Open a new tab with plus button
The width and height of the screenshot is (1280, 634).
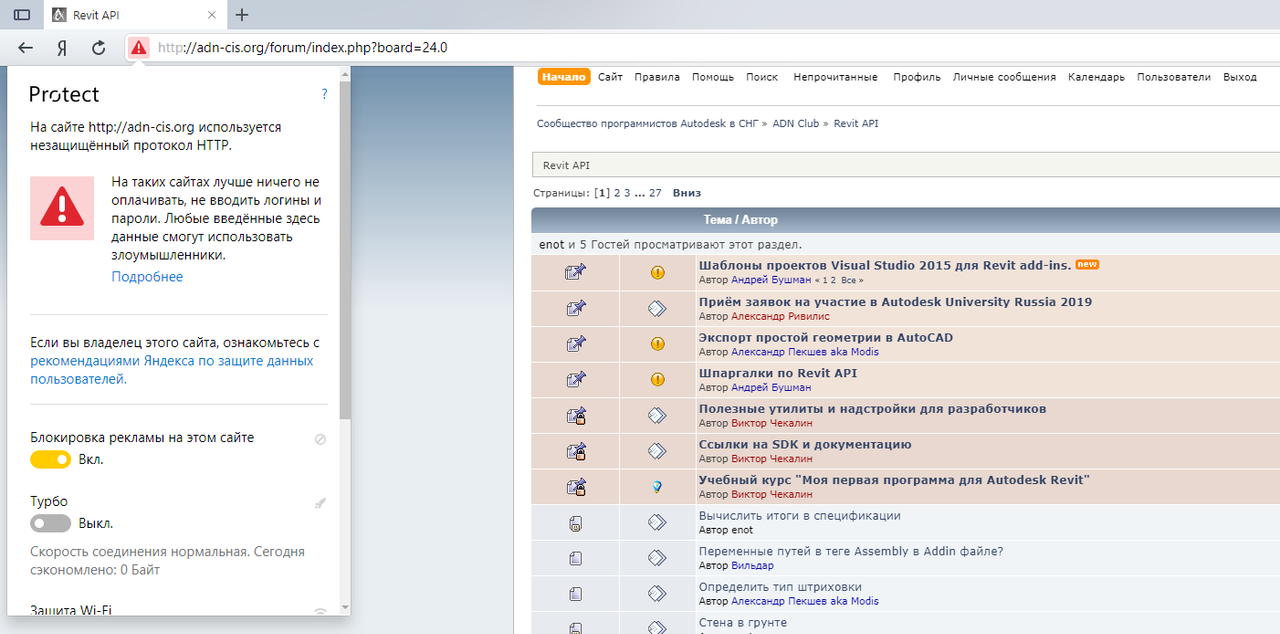point(242,15)
